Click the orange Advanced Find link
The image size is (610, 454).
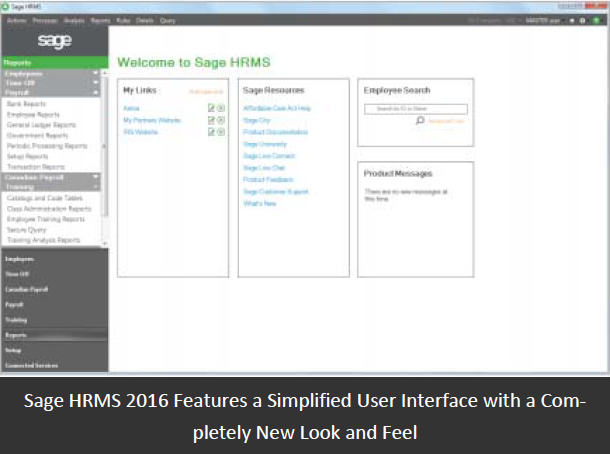click(446, 121)
